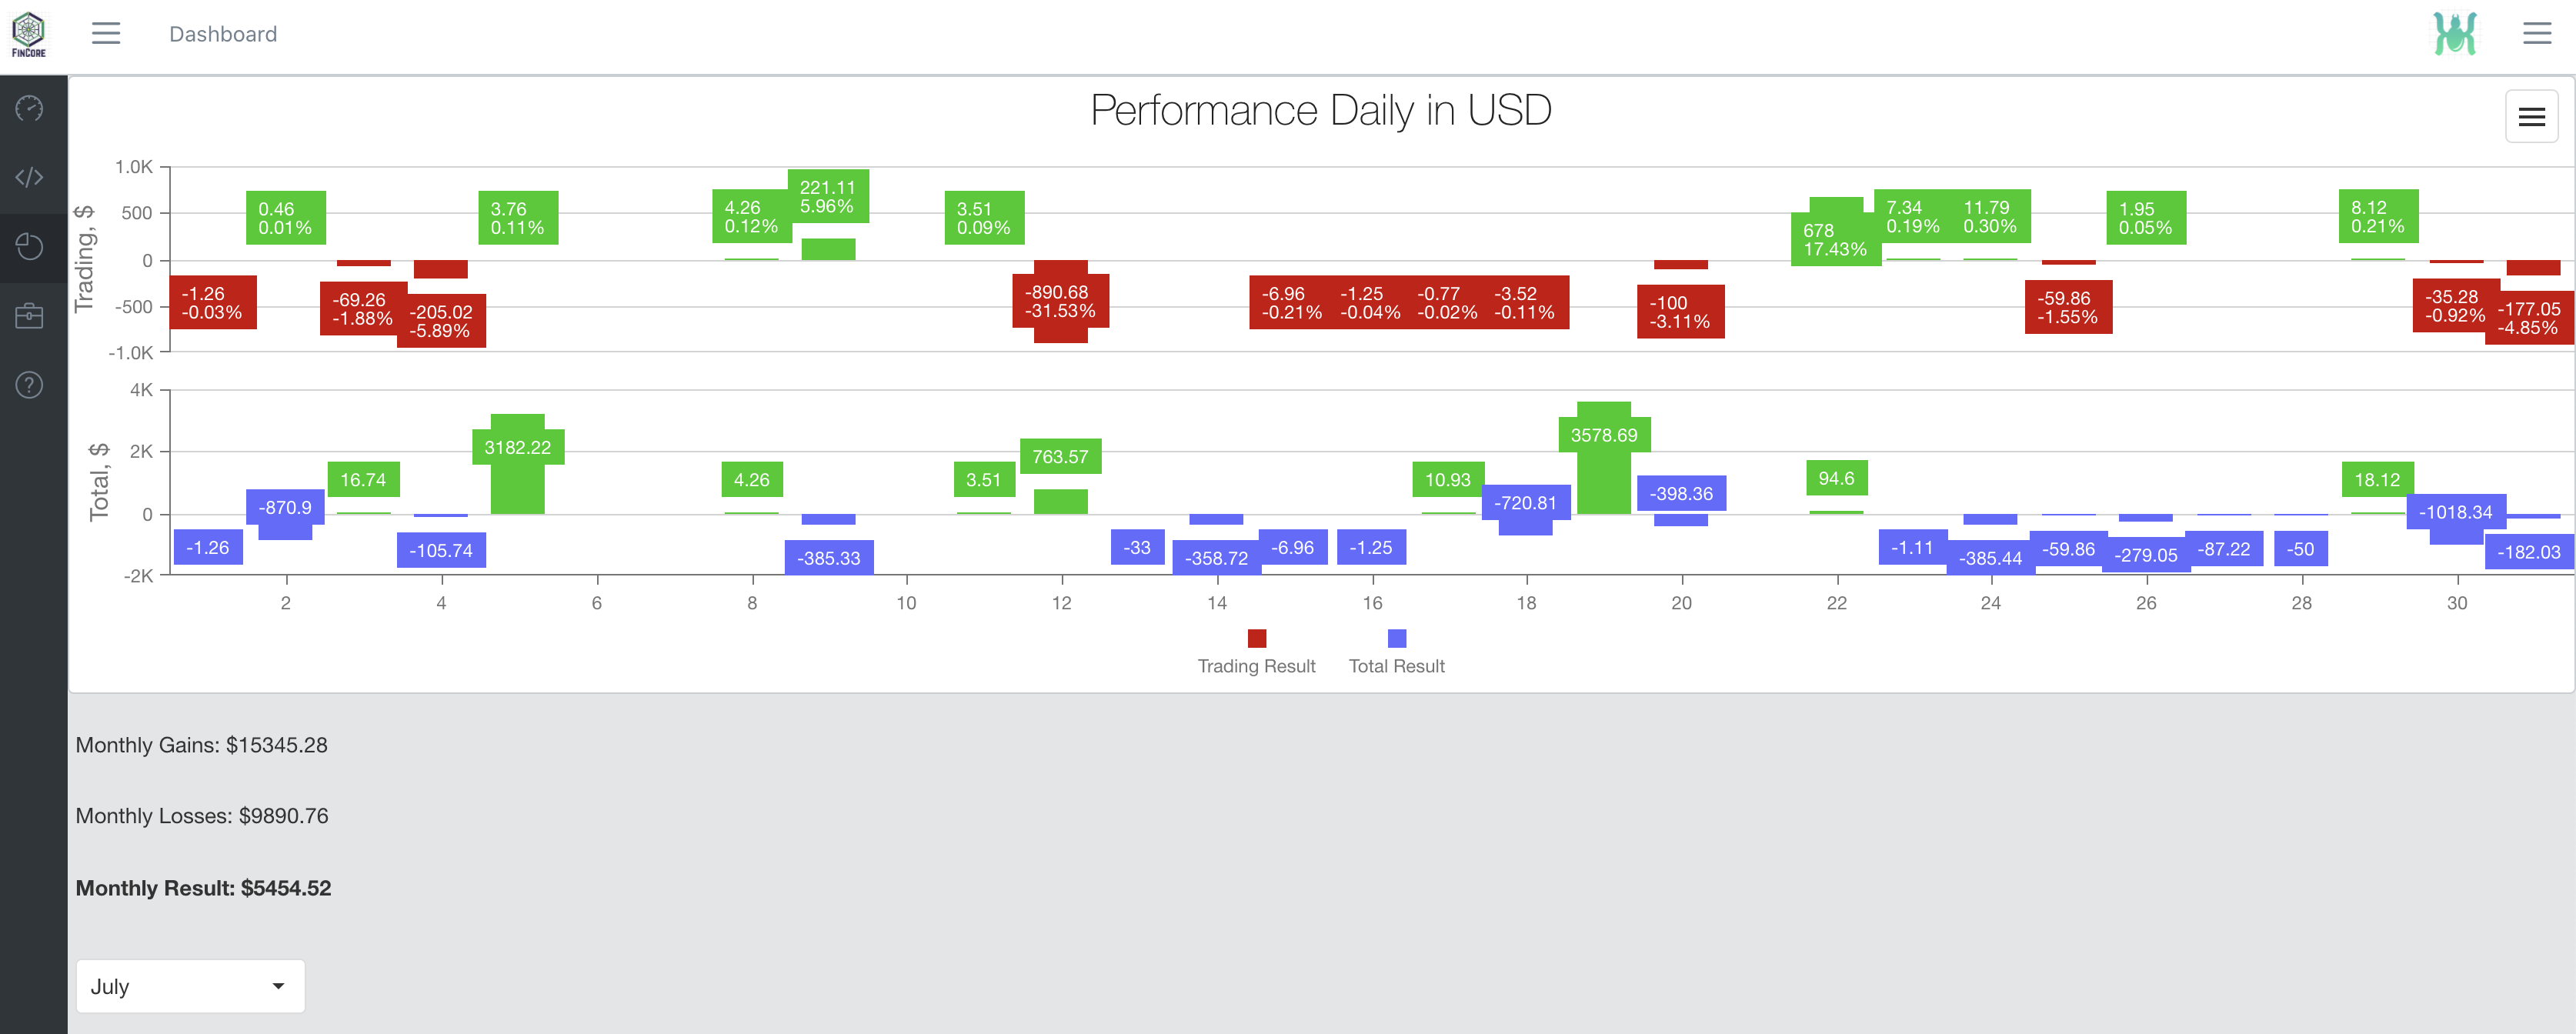This screenshot has height=1034, width=2576.
Task: Open the briefcase portfolio sidebar icon
Action: (30, 316)
